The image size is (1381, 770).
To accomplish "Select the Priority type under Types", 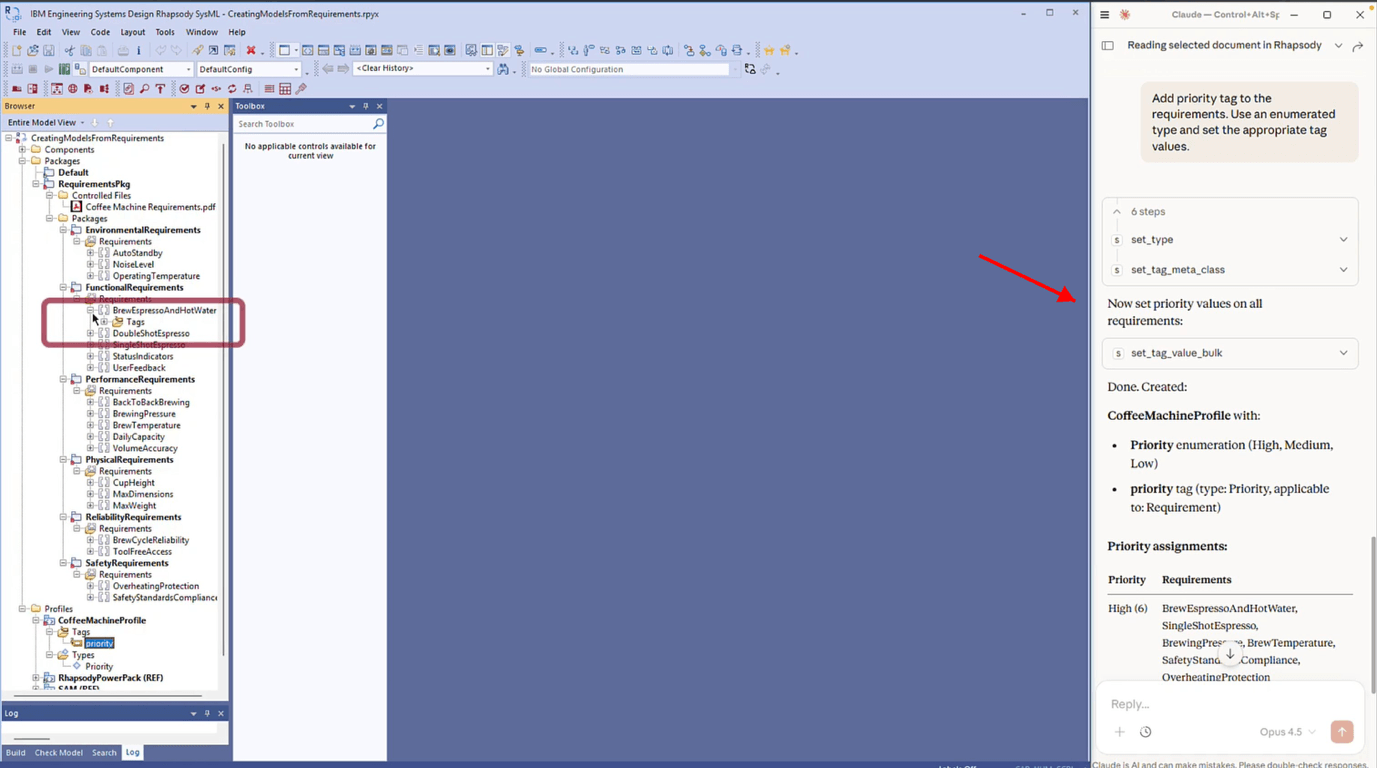I will tap(99, 667).
